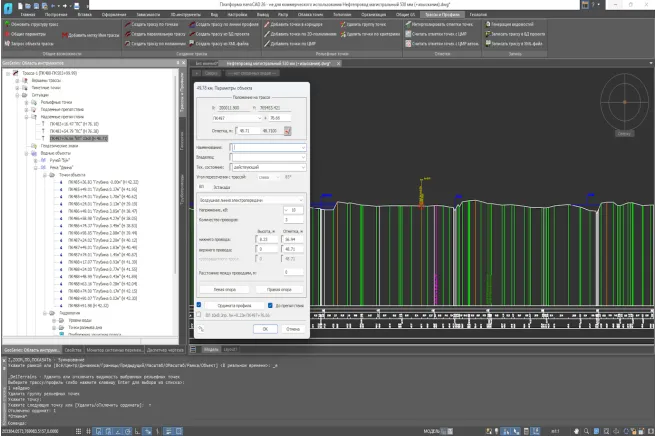
Task: Click the 'Наименование' input field
Action: tap(267, 147)
